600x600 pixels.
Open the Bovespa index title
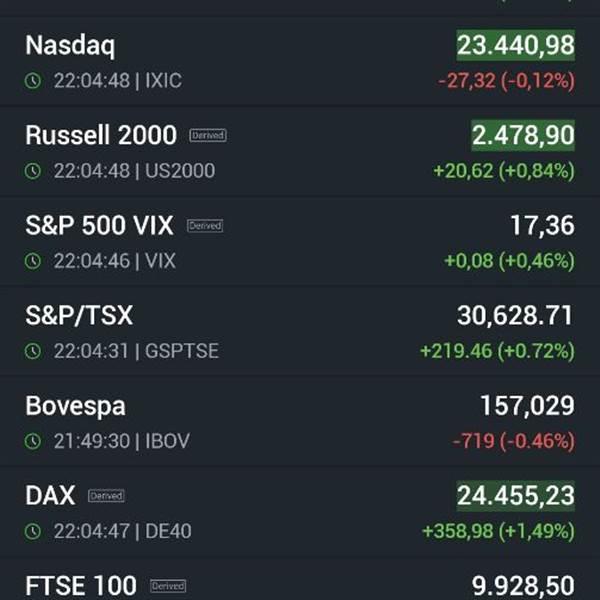75,406
